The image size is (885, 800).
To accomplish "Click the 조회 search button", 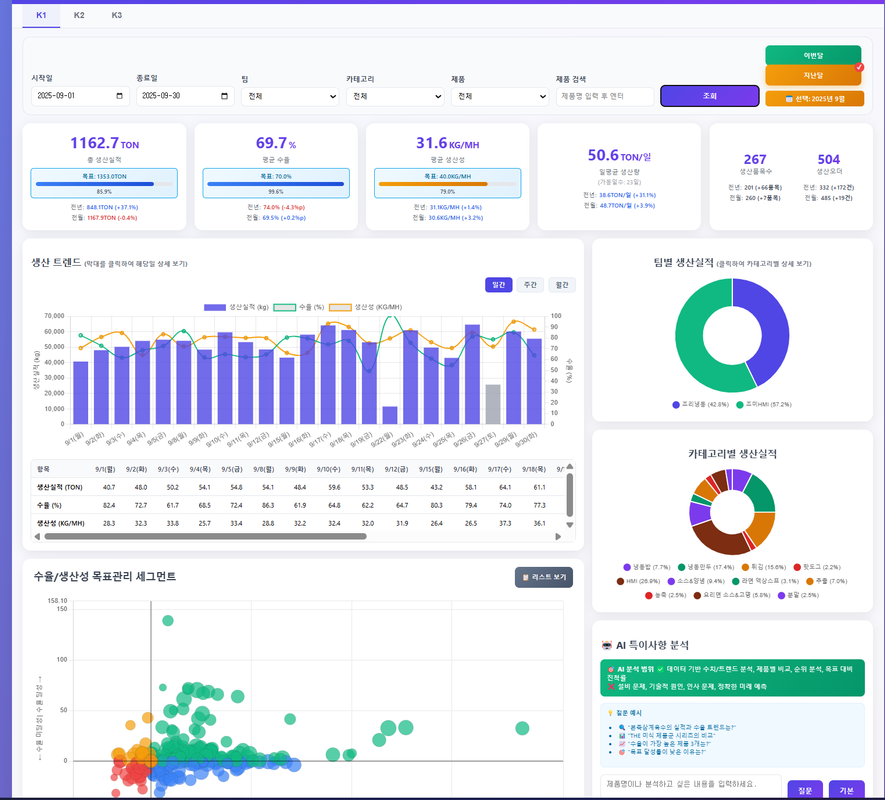I will [709, 96].
